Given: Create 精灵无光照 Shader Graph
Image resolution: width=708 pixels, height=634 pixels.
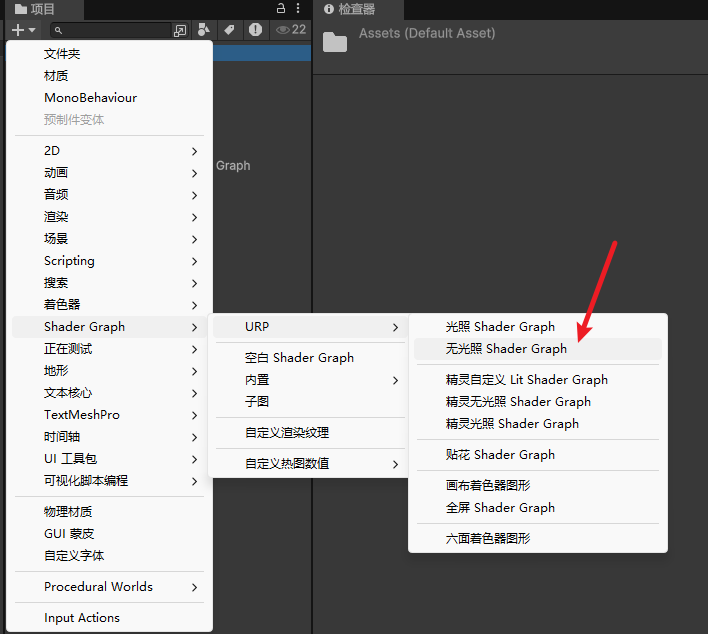Looking at the screenshot, I should 538,402.
